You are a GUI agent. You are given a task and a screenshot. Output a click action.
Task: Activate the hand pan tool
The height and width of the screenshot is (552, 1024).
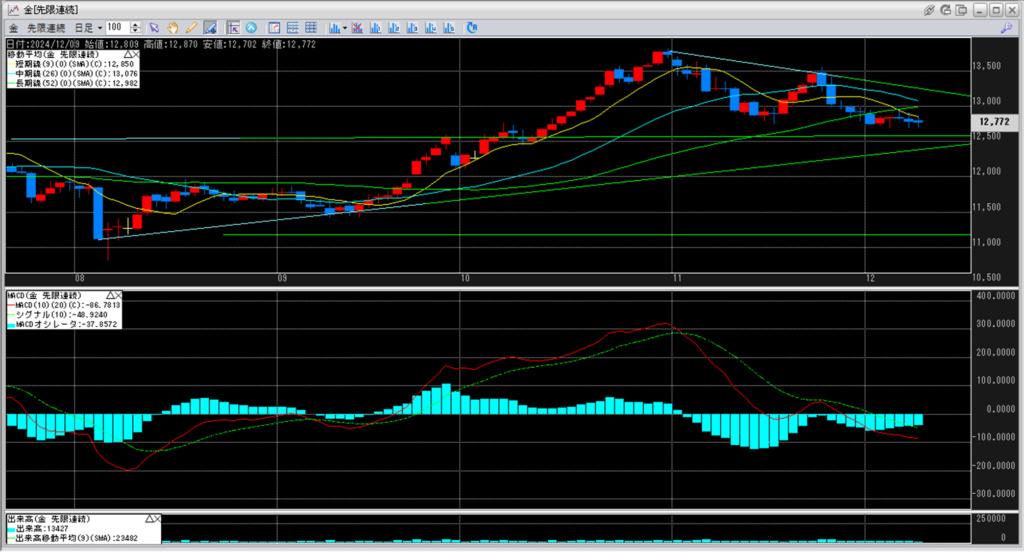172,27
